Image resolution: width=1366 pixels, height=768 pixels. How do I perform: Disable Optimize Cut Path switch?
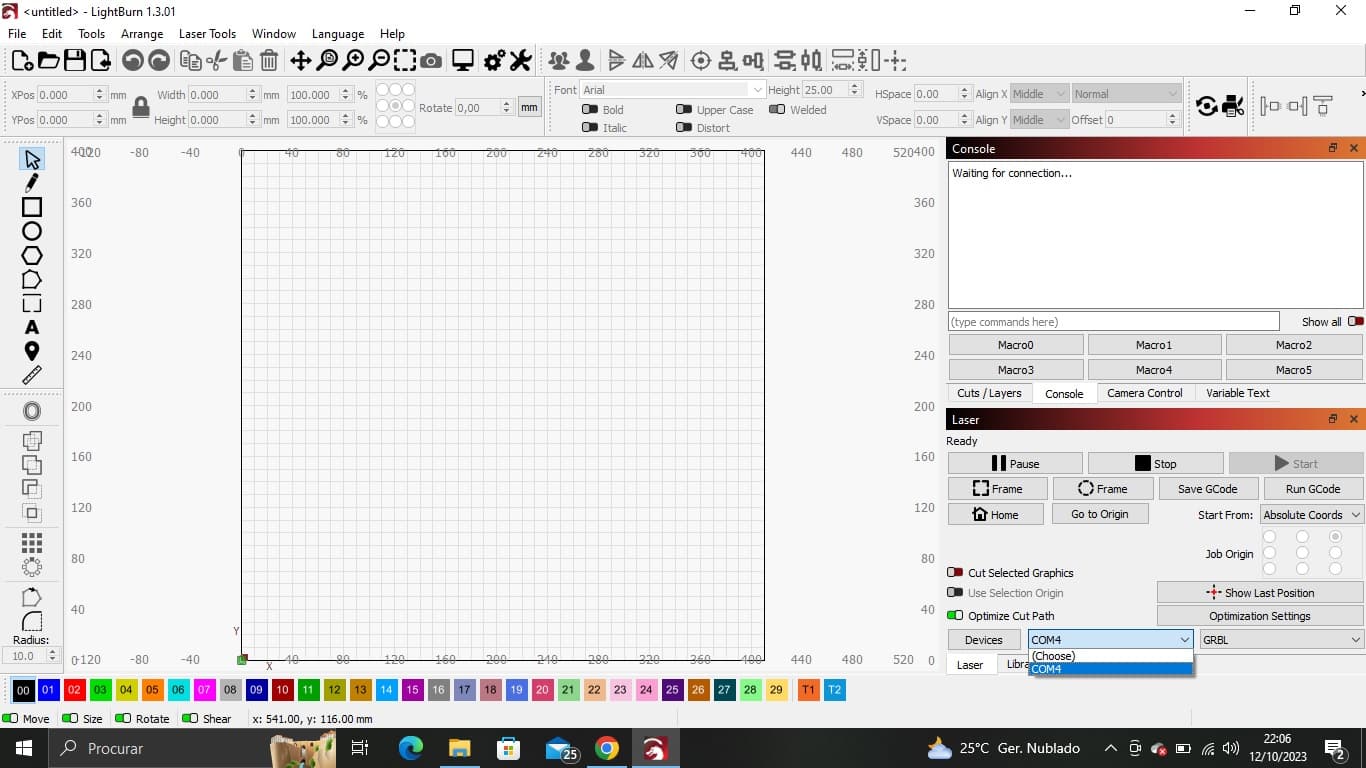[955, 616]
